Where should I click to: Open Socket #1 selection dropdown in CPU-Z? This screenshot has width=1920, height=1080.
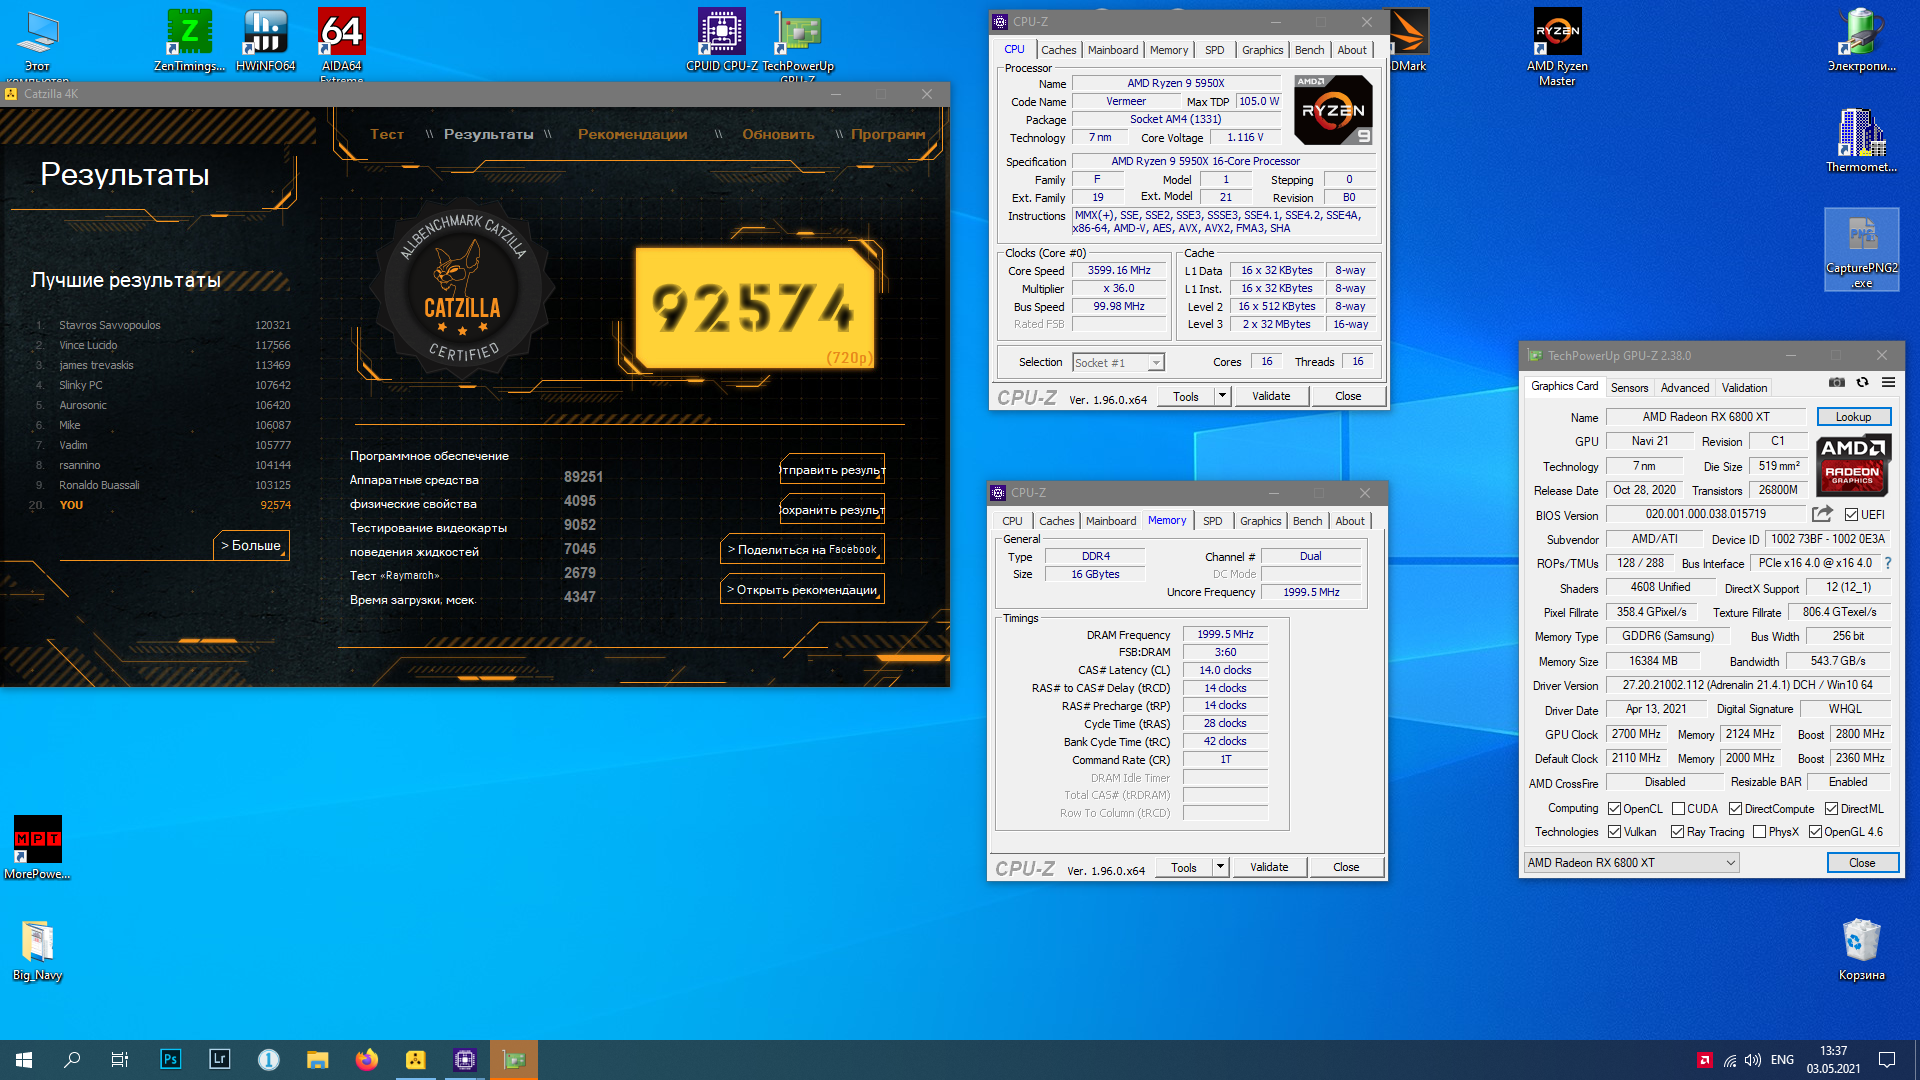(x=1118, y=363)
